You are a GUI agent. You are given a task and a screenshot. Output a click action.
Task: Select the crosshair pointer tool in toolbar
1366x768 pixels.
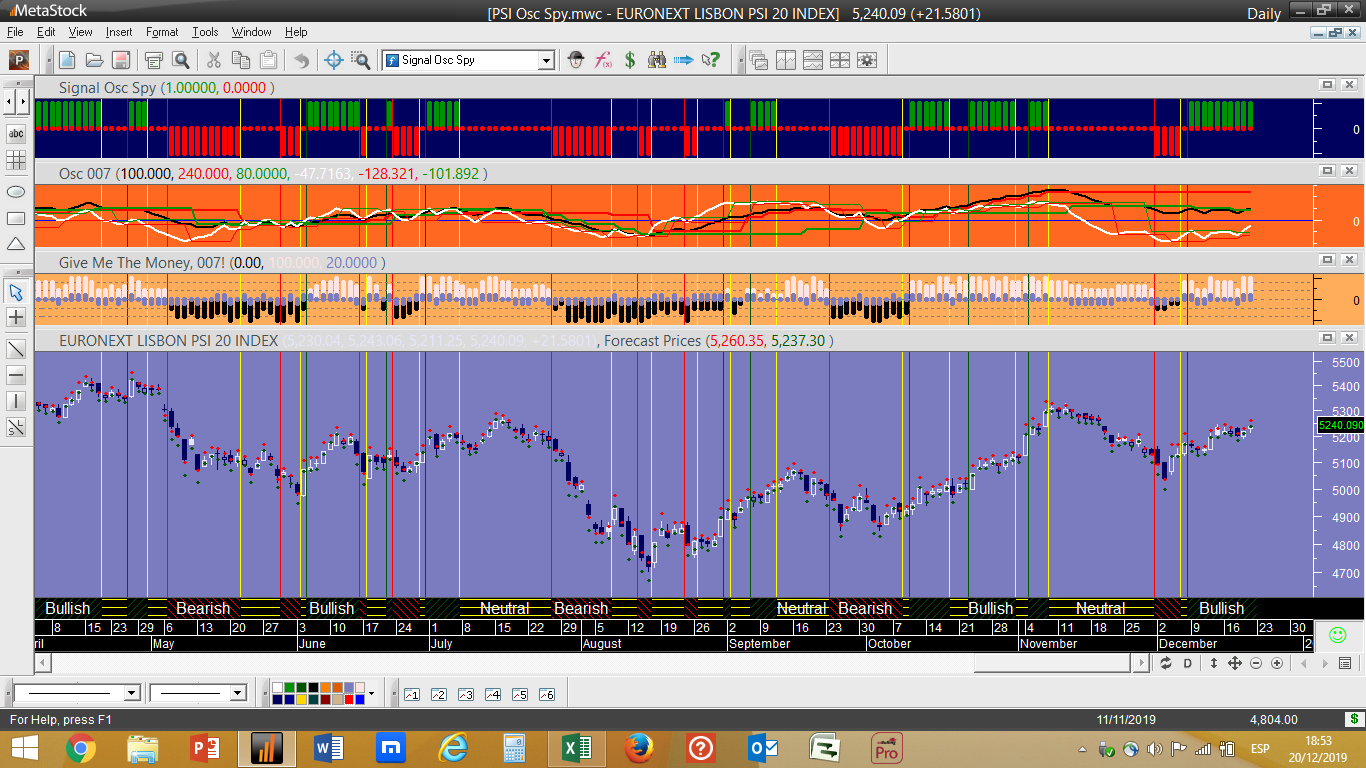pos(335,60)
